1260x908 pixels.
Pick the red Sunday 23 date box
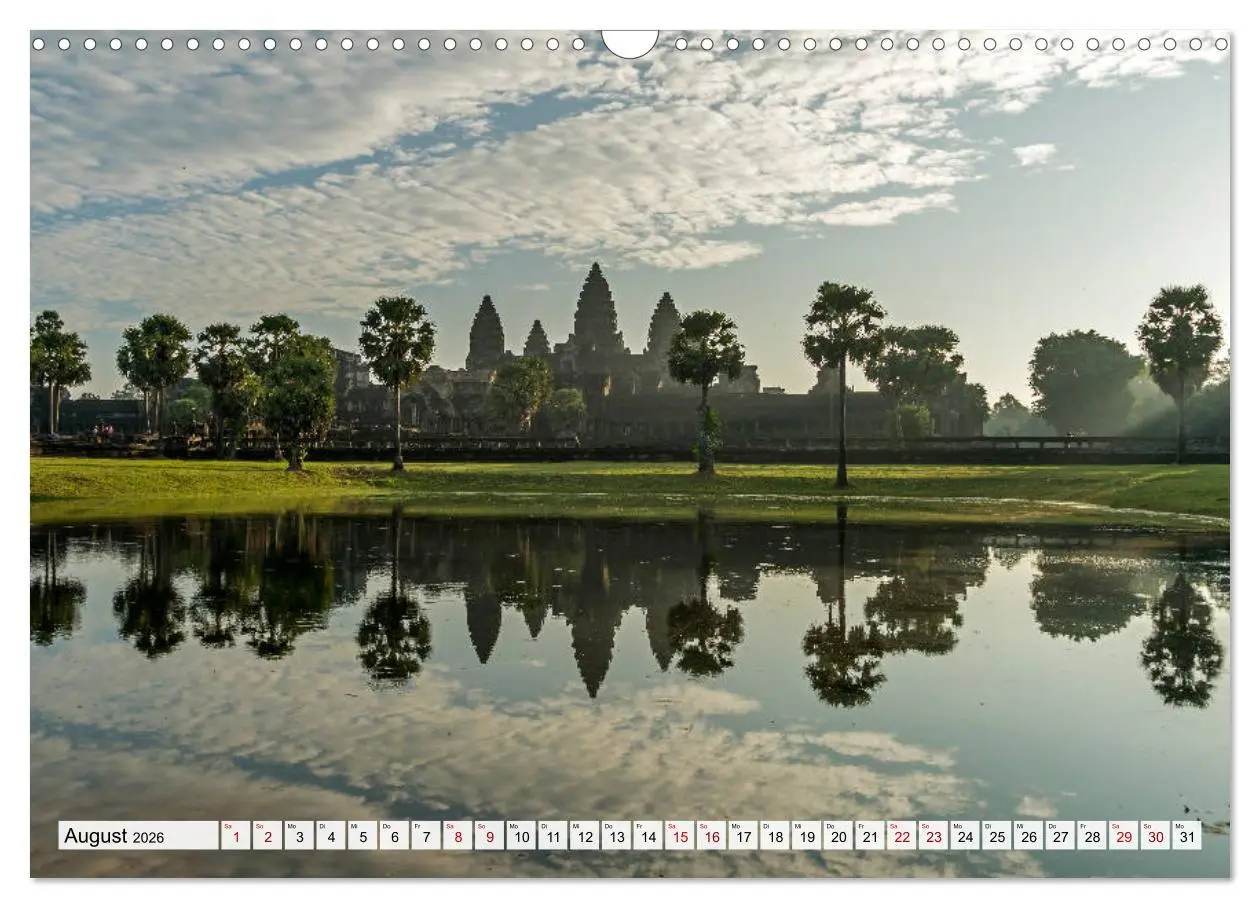point(933,836)
